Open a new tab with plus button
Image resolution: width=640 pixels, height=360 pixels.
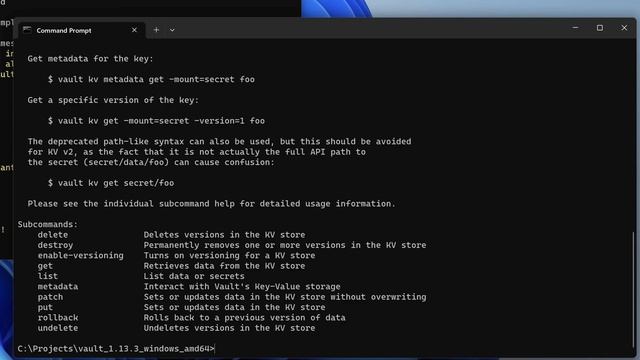click(156, 30)
